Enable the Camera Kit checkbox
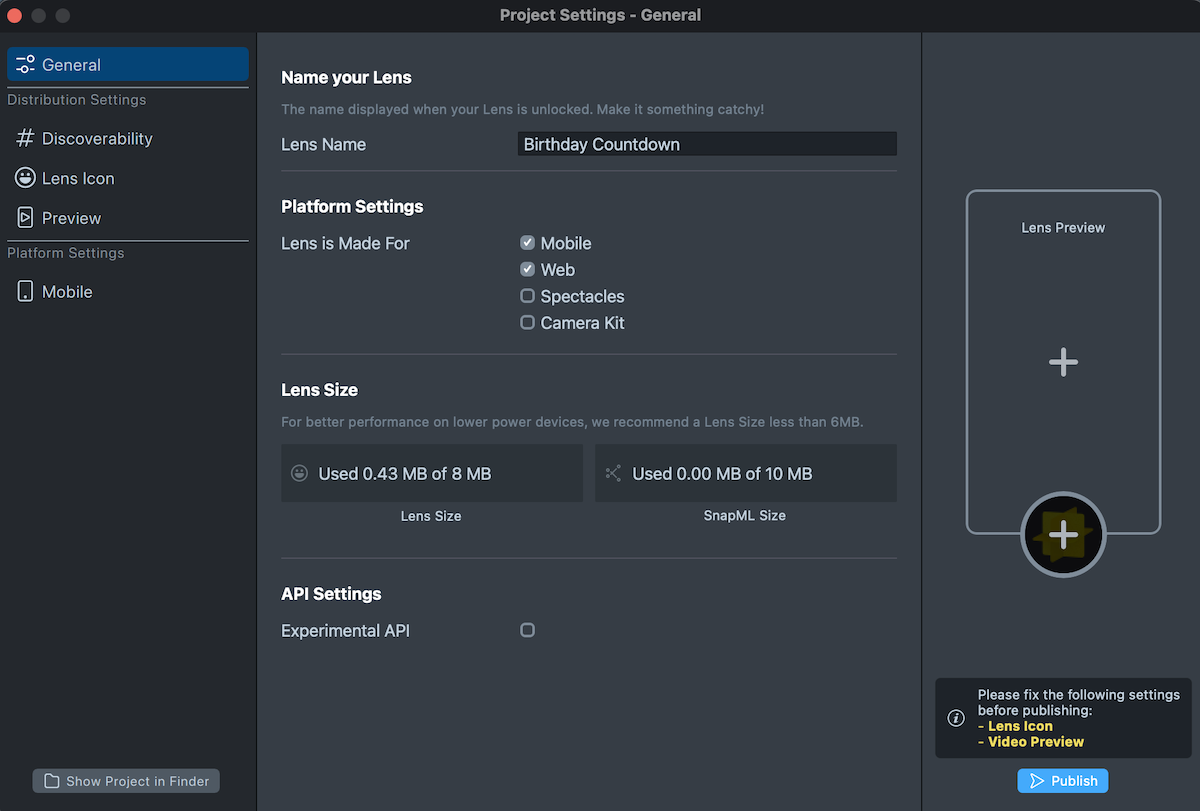 pyautogui.click(x=527, y=323)
